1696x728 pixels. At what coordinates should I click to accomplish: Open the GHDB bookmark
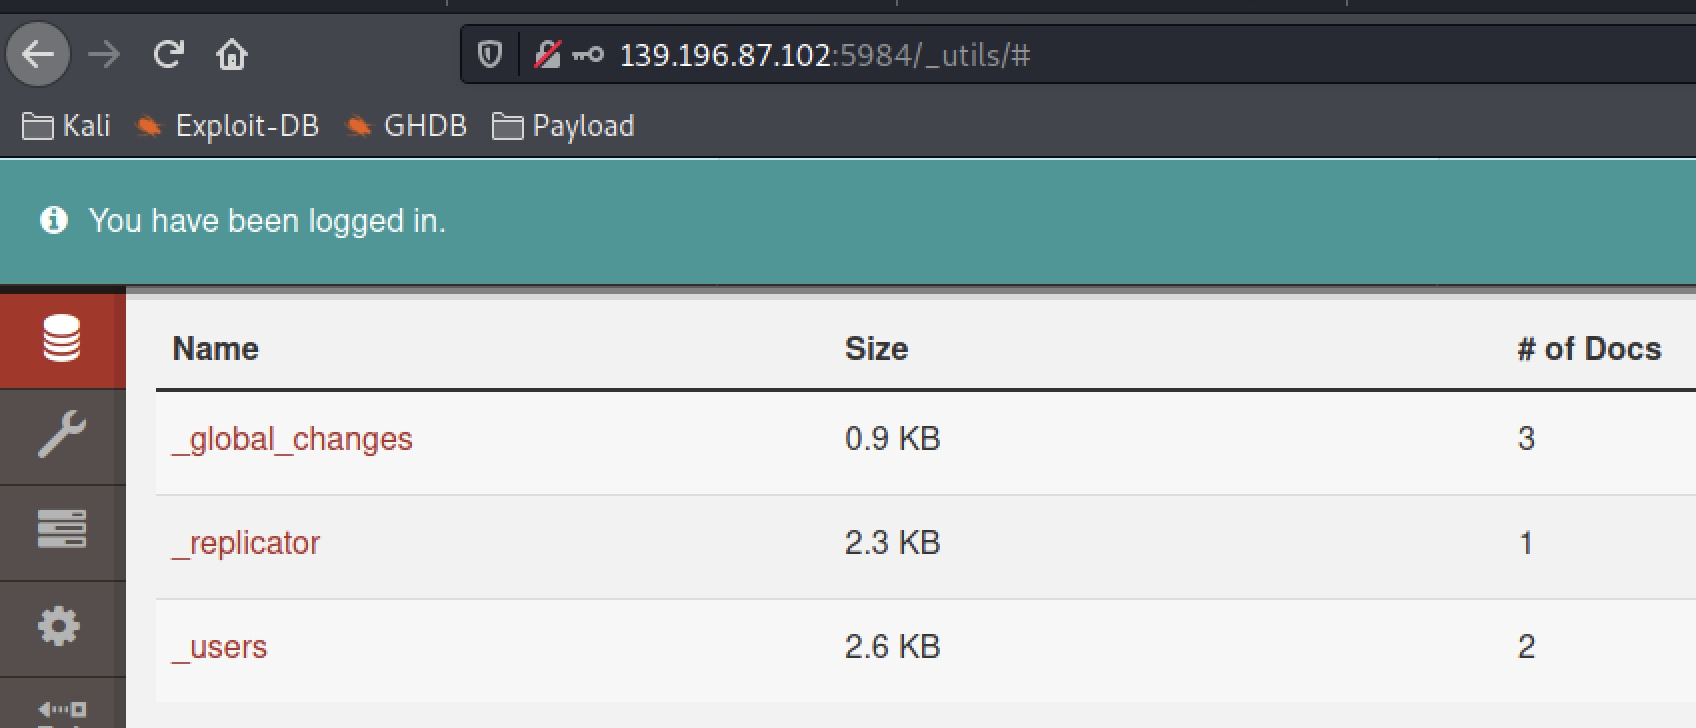click(405, 126)
